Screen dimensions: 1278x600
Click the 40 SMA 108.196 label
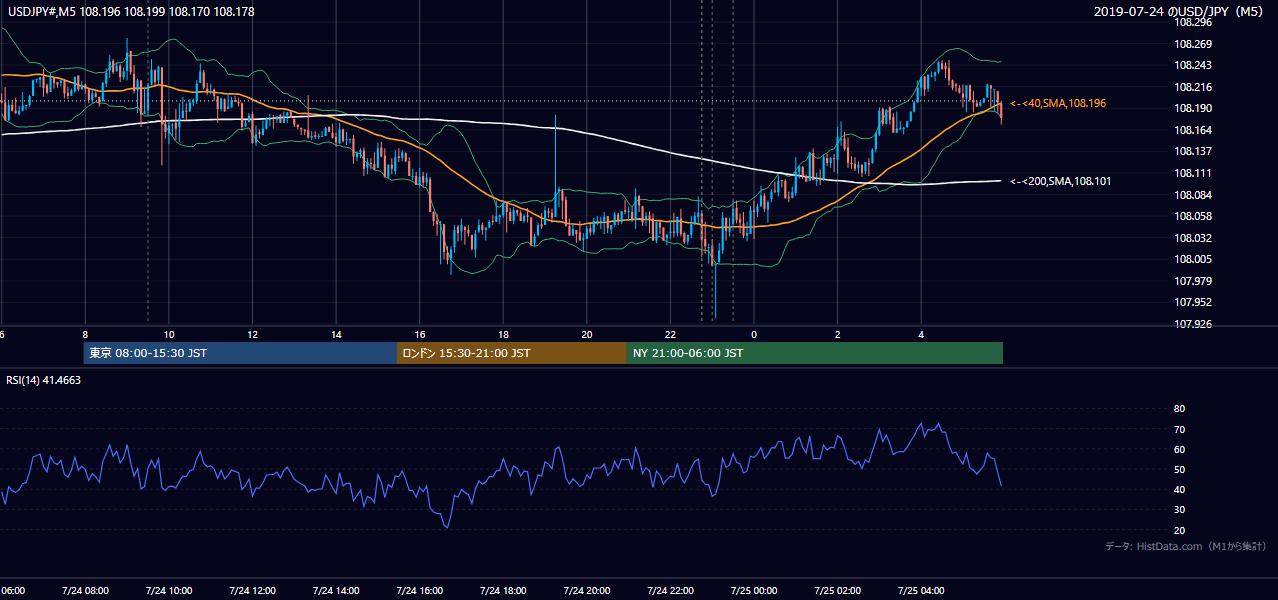pyautogui.click(x=1058, y=104)
